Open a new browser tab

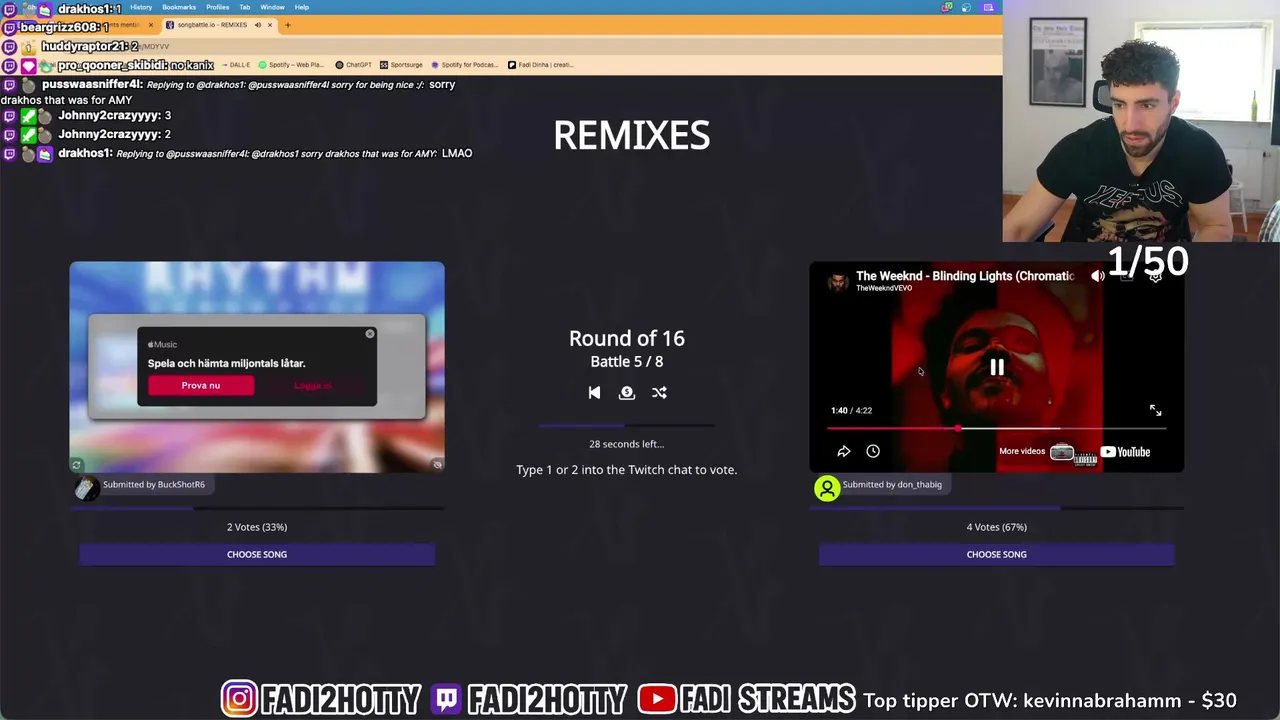click(x=287, y=25)
